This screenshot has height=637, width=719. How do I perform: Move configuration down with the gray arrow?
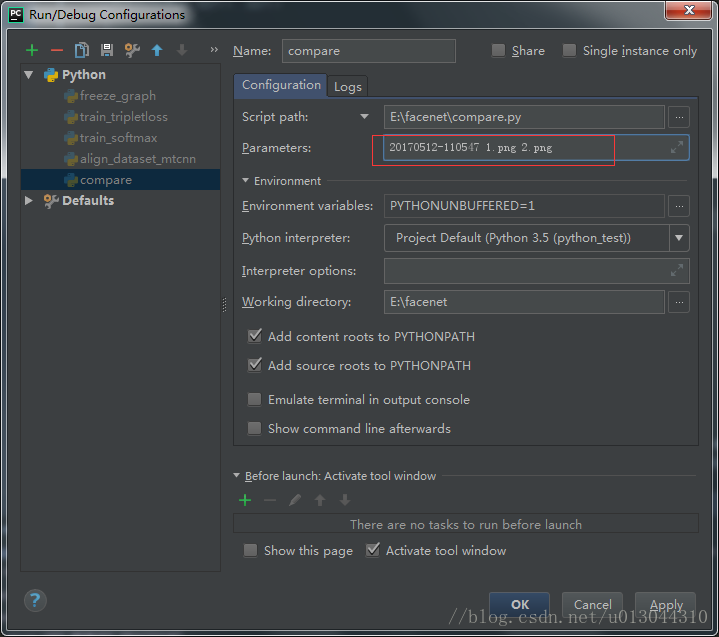(x=182, y=50)
